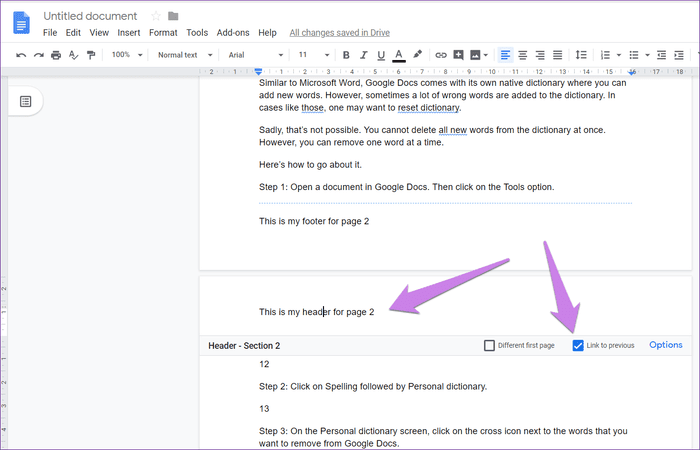The image size is (700, 450).
Task: Open the font size dropdown
Action: [314, 55]
